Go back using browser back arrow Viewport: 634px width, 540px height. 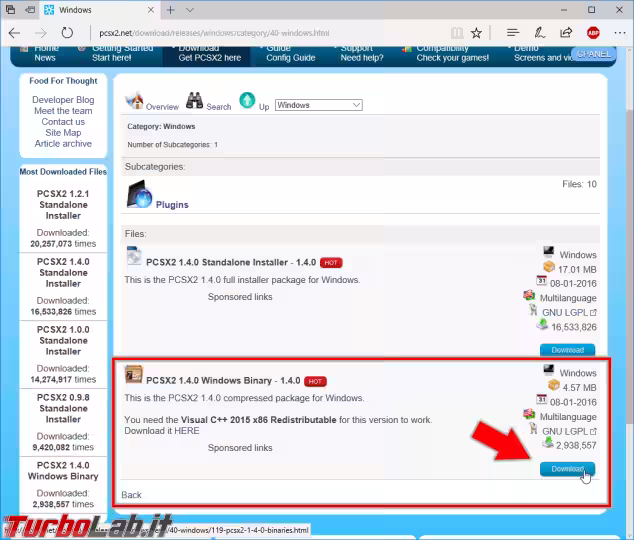click(x=15, y=33)
